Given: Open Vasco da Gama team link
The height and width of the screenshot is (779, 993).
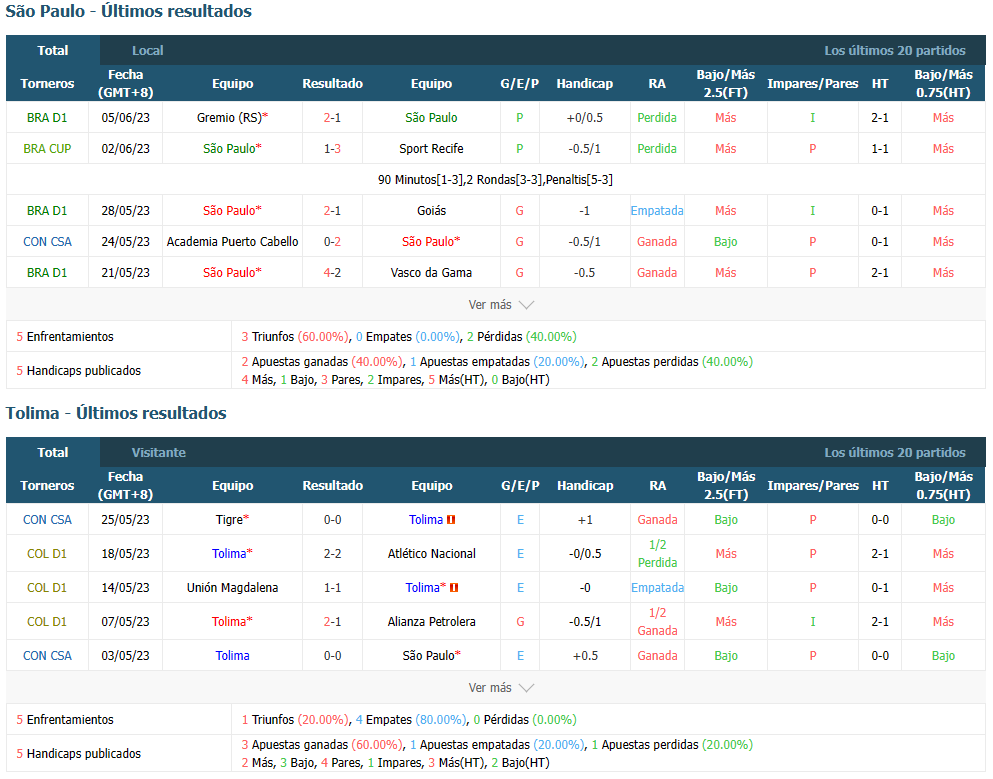Looking at the screenshot, I should pyautogui.click(x=431, y=273).
